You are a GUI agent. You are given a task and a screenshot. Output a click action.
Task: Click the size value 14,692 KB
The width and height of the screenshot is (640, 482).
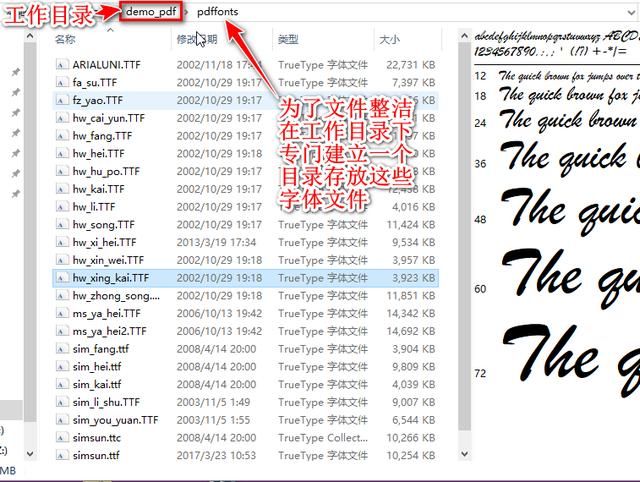411,331
